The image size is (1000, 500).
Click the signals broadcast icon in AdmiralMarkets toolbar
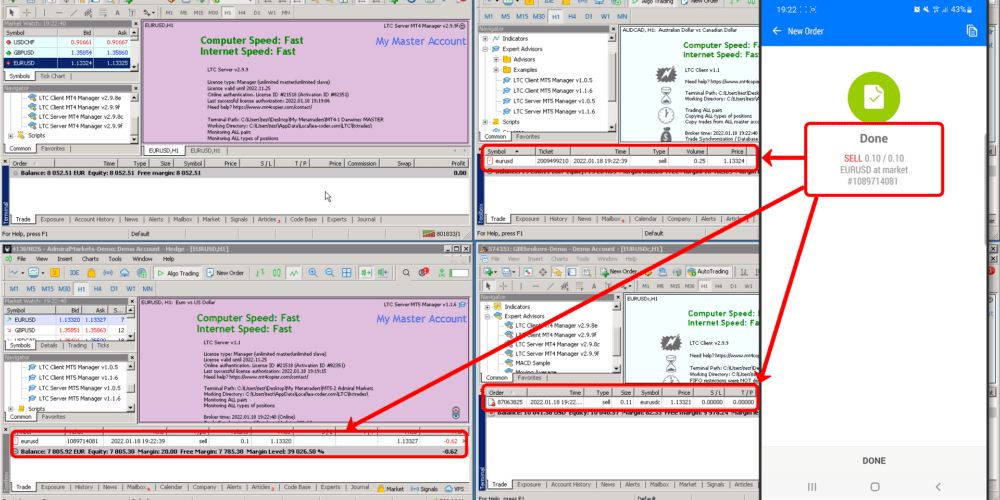tap(108, 273)
